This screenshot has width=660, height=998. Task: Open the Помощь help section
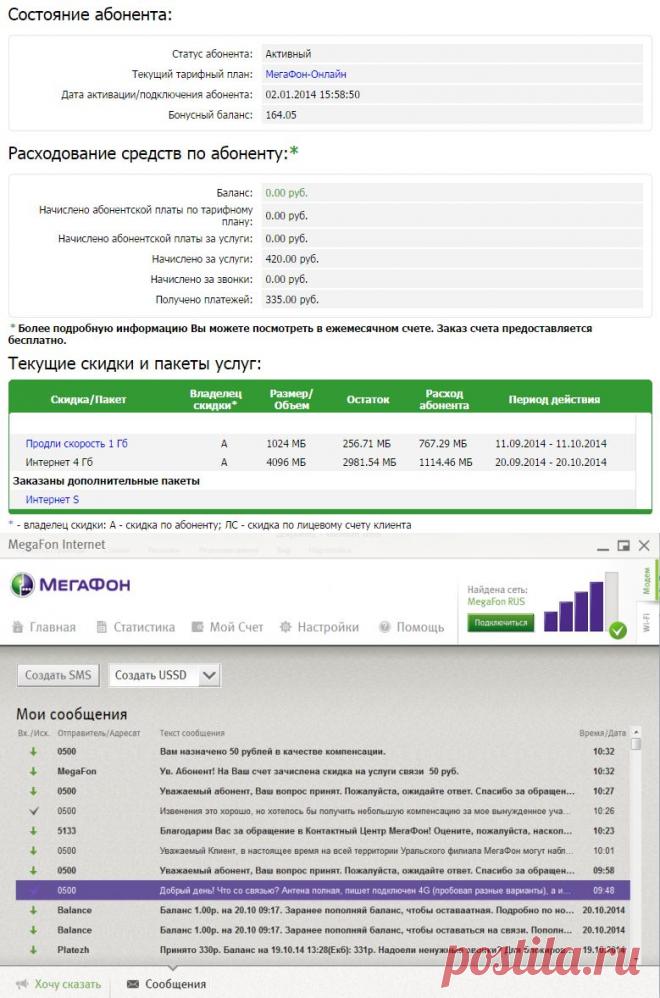[x=412, y=627]
